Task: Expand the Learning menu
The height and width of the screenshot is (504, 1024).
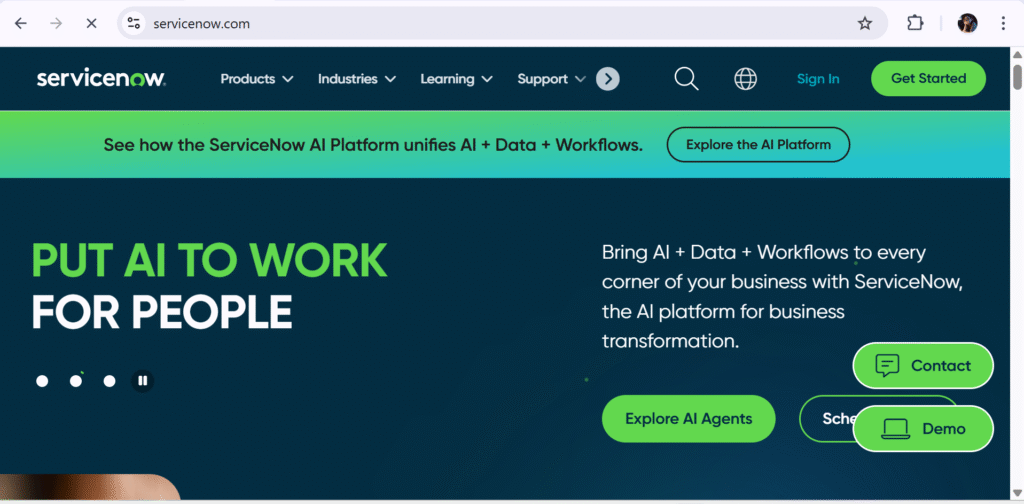Action: tap(456, 79)
